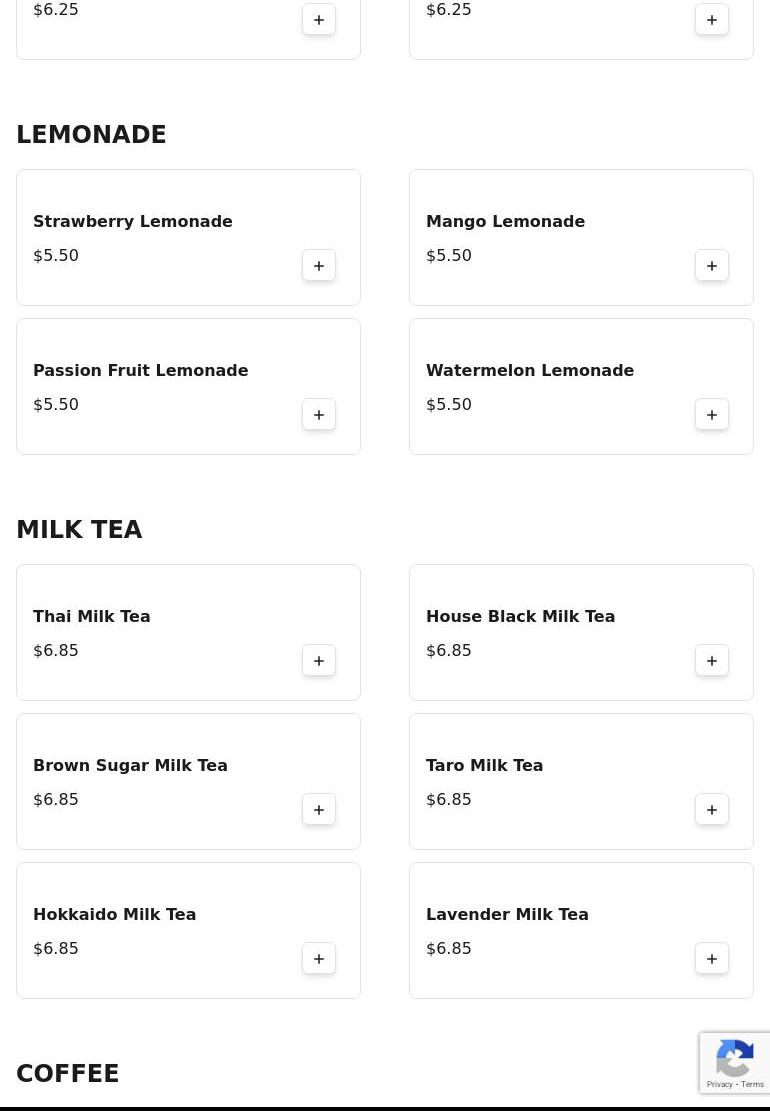Click the plus on top-left $6.25 item
Screen dimensions: 770x1111
[319, 20]
